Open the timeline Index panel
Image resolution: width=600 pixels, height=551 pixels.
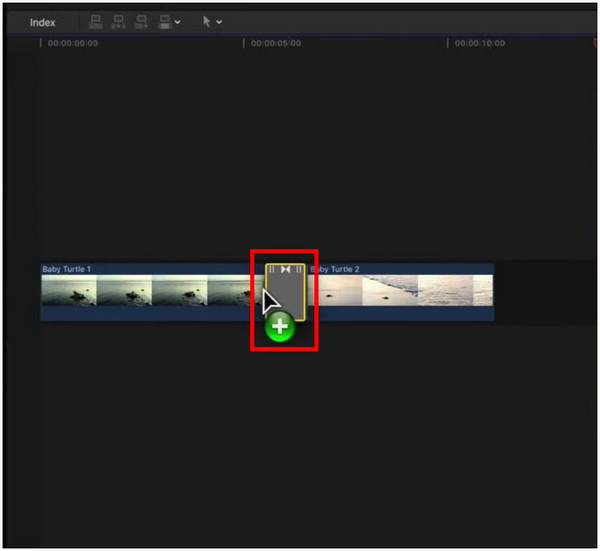click(x=42, y=23)
